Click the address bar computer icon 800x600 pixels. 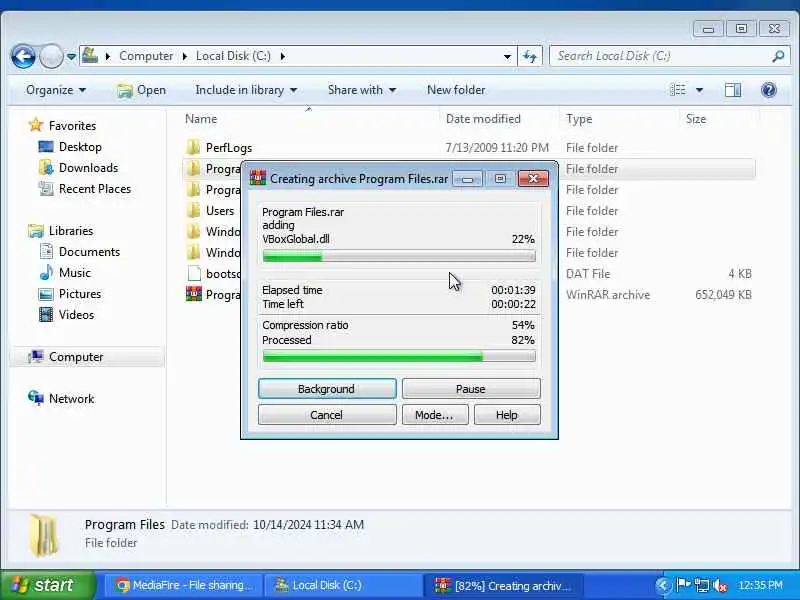[x=90, y=55]
